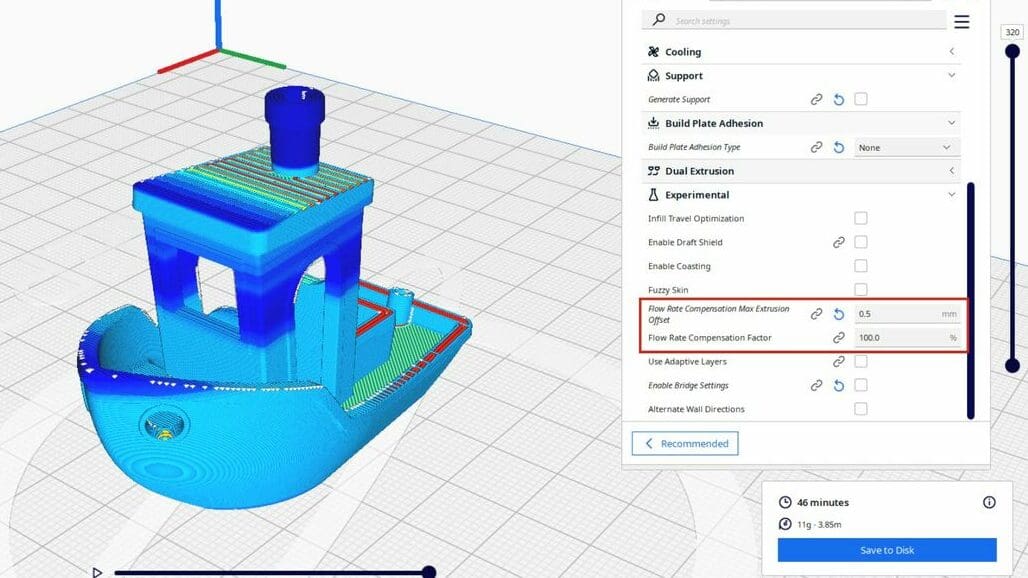Click link icon for Flow Rate Compensation Factor
Image resolution: width=1028 pixels, height=578 pixels.
(839, 337)
